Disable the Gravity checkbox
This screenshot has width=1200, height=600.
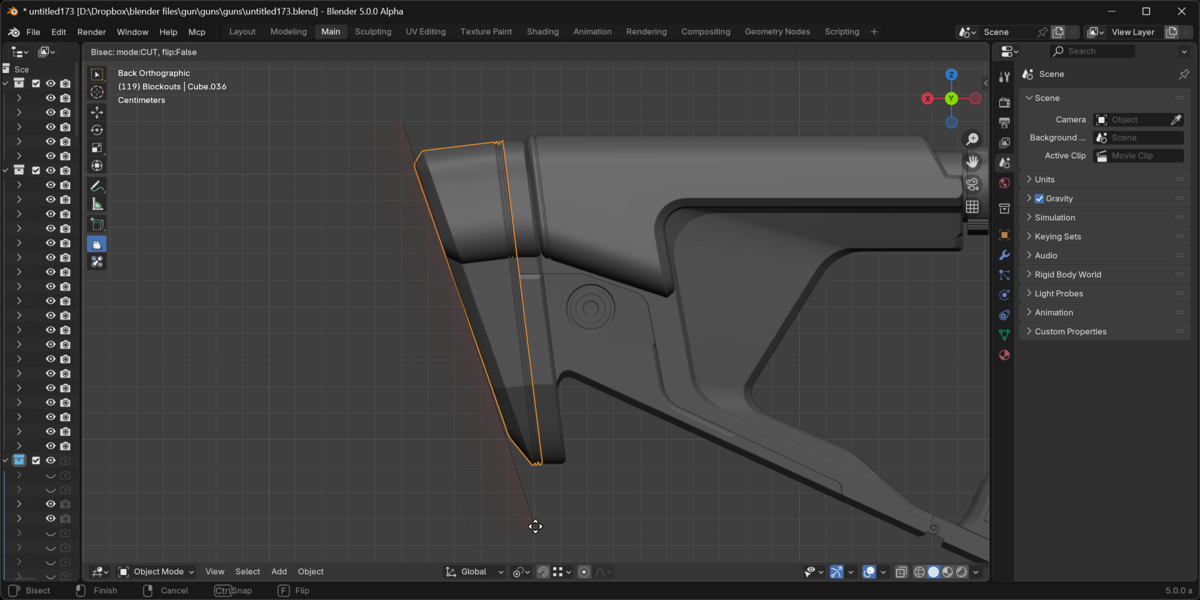[1040, 198]
